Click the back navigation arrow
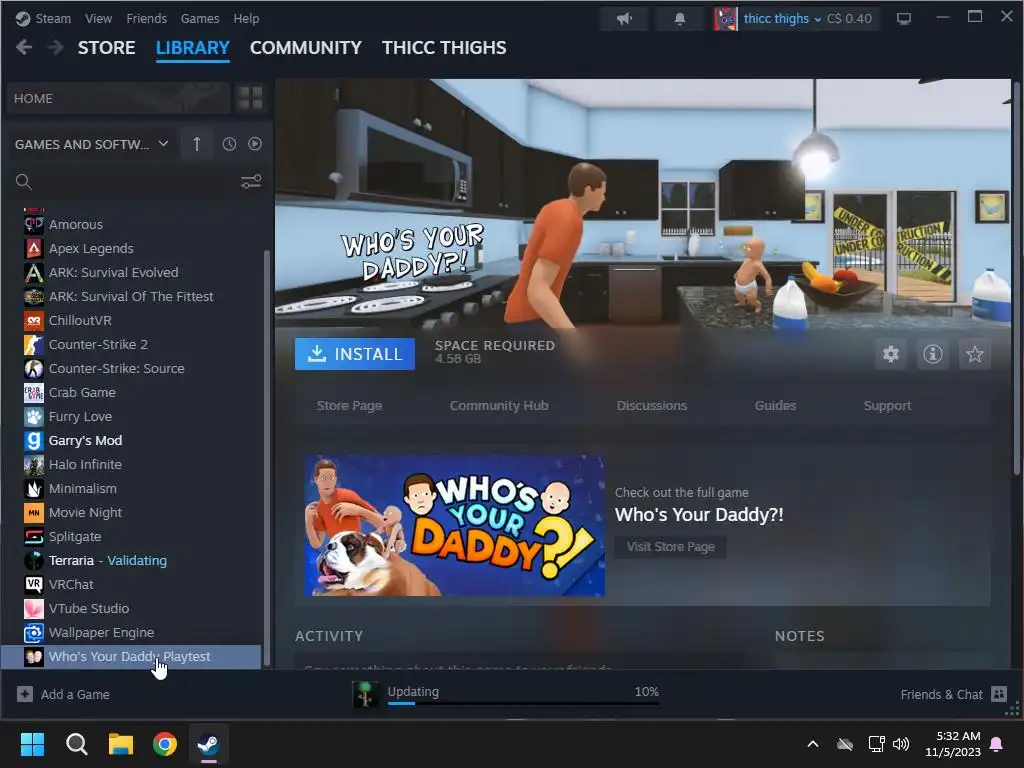Screen dimensions: 1024x768 tap(24, 47)
